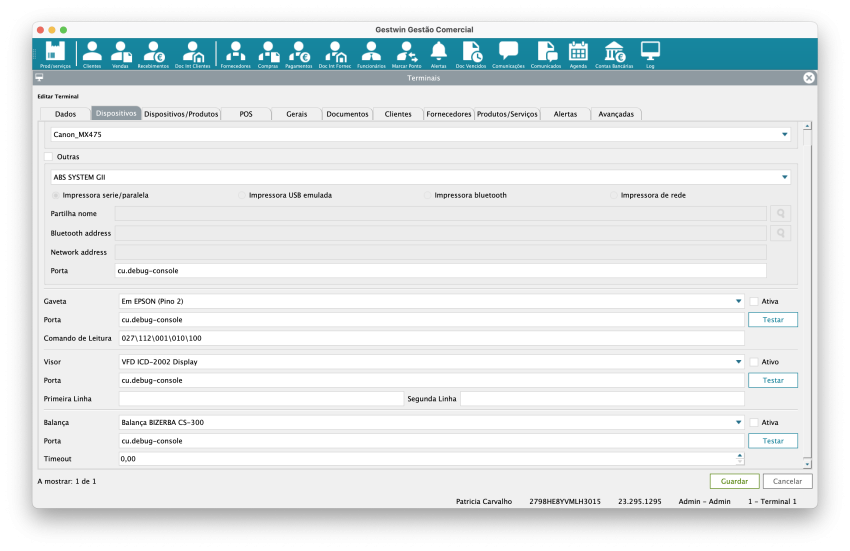Click the Guardar button

(734, 481)
